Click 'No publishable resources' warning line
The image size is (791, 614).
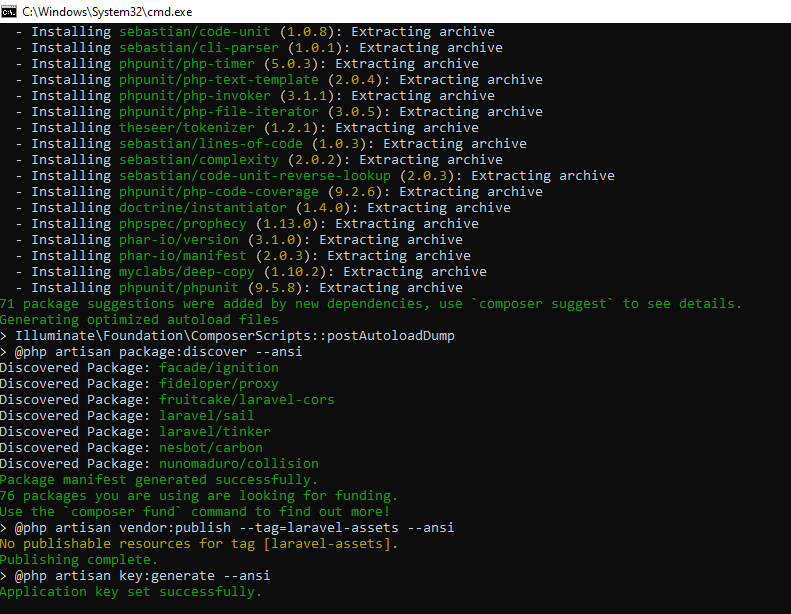click(x=199, y=544)
